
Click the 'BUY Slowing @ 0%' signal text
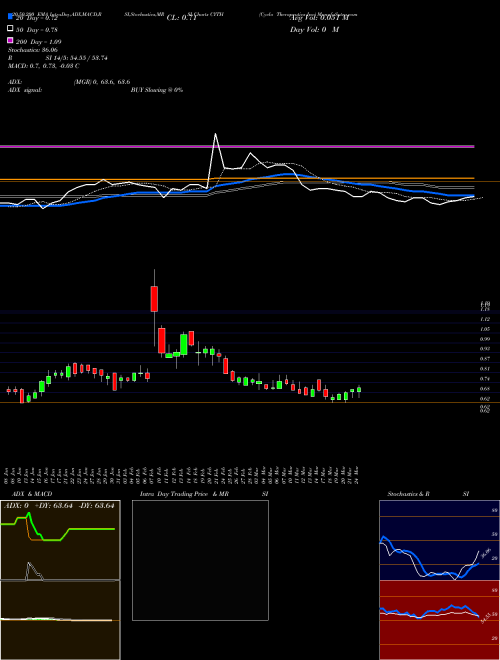point(157,90)
